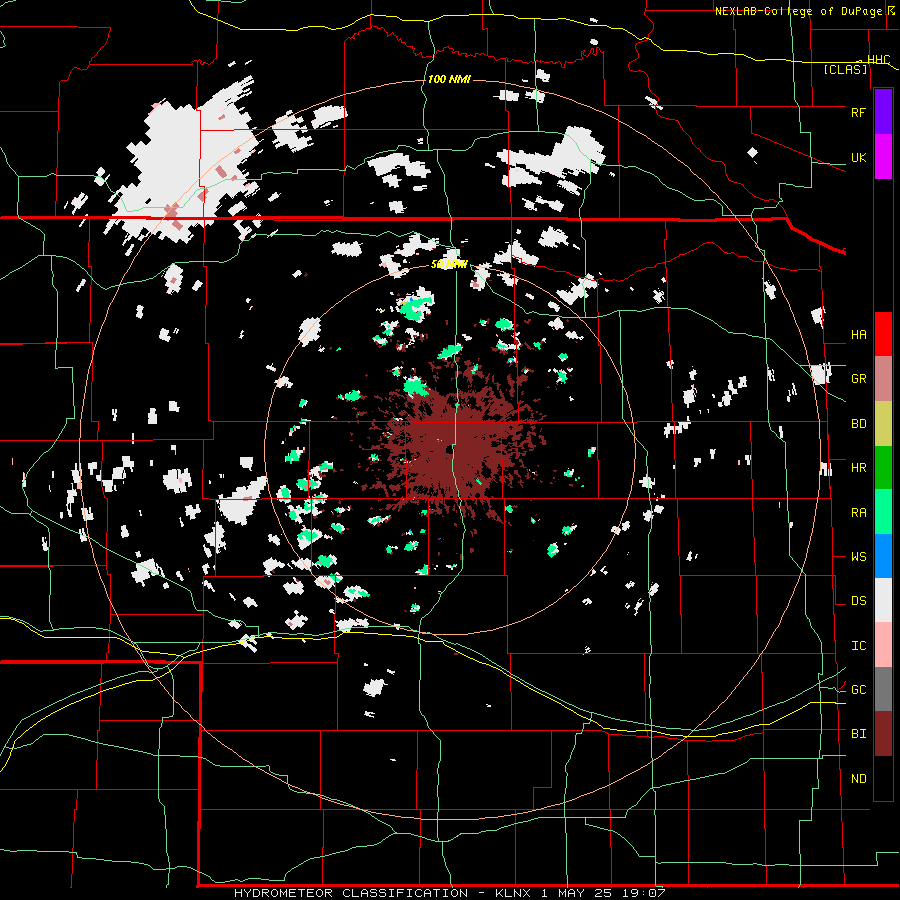This screenshot has height=900, width=900.
Task: Click the 50 NMI range ring label
Action: click(x=449, y=265)
